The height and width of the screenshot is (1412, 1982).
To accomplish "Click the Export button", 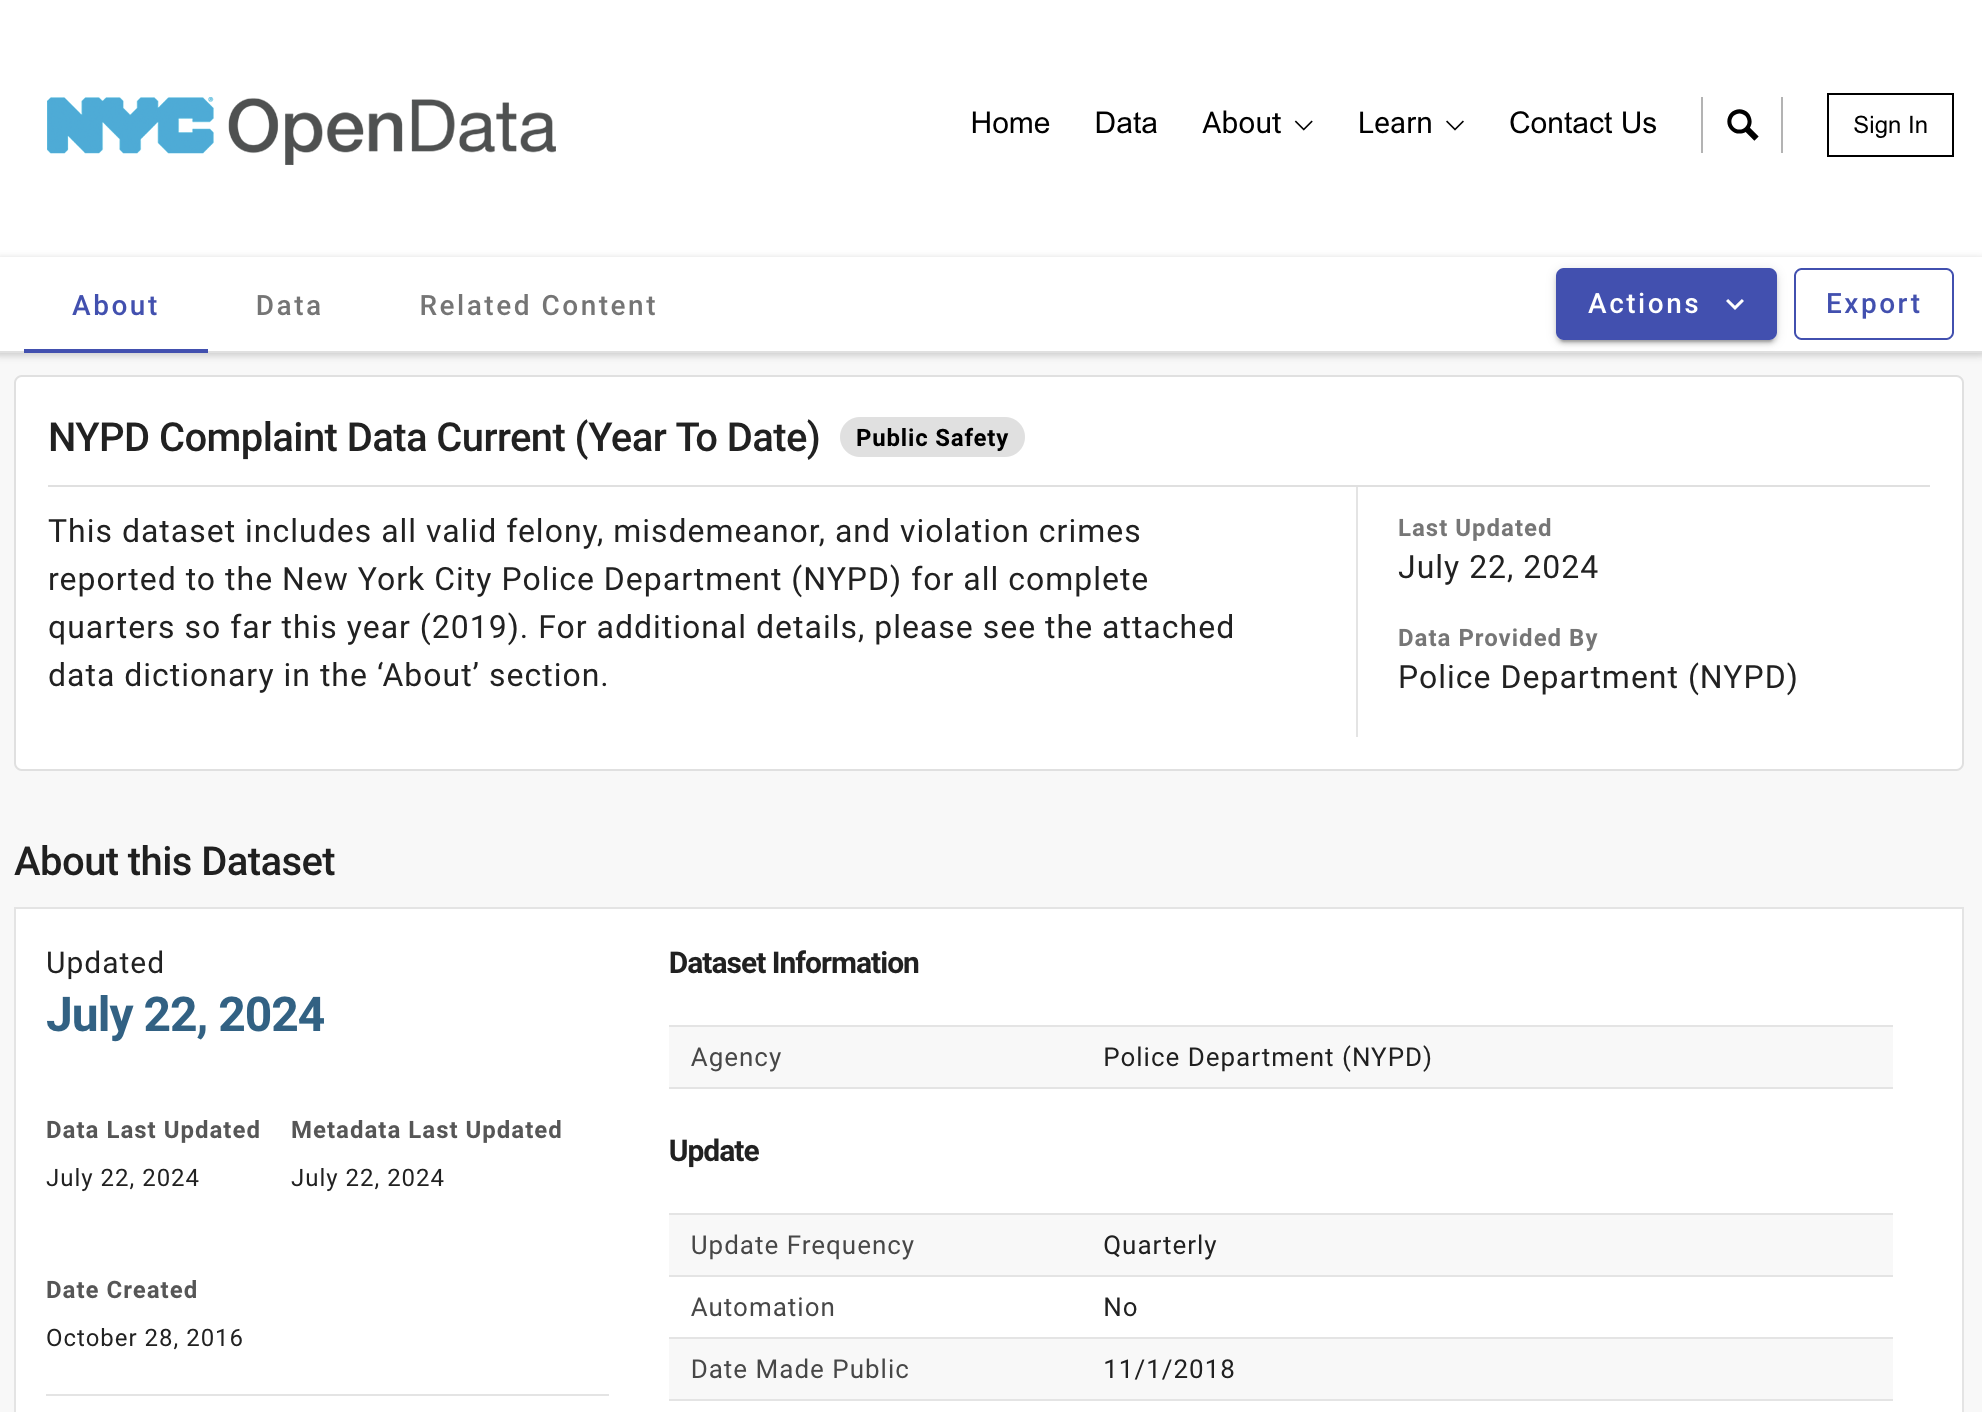I will click(1873, 304).
